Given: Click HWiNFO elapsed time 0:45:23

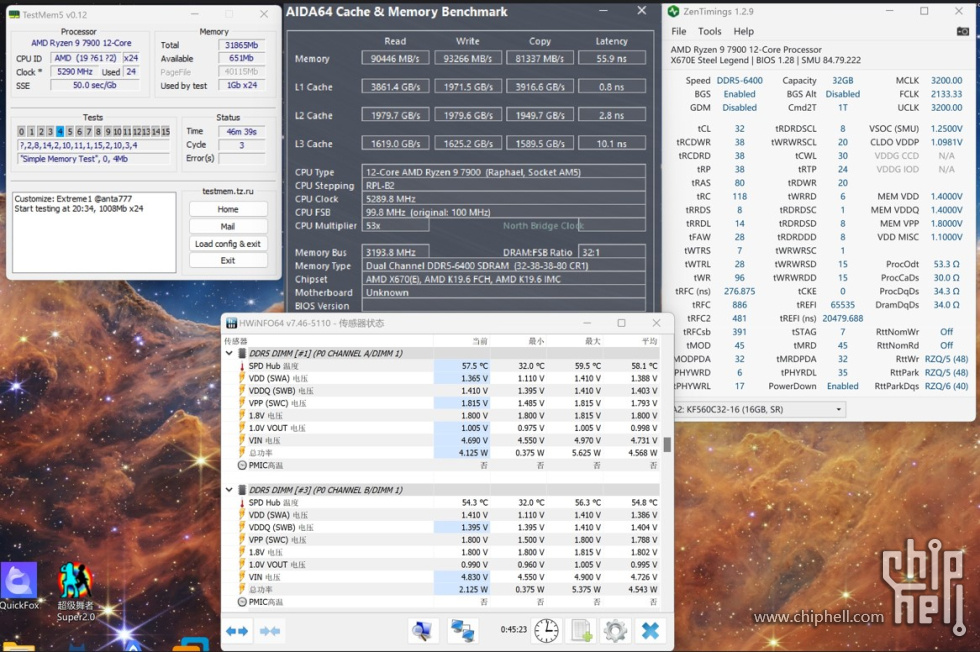Looking at the screenshot, I should coord(513,629).
